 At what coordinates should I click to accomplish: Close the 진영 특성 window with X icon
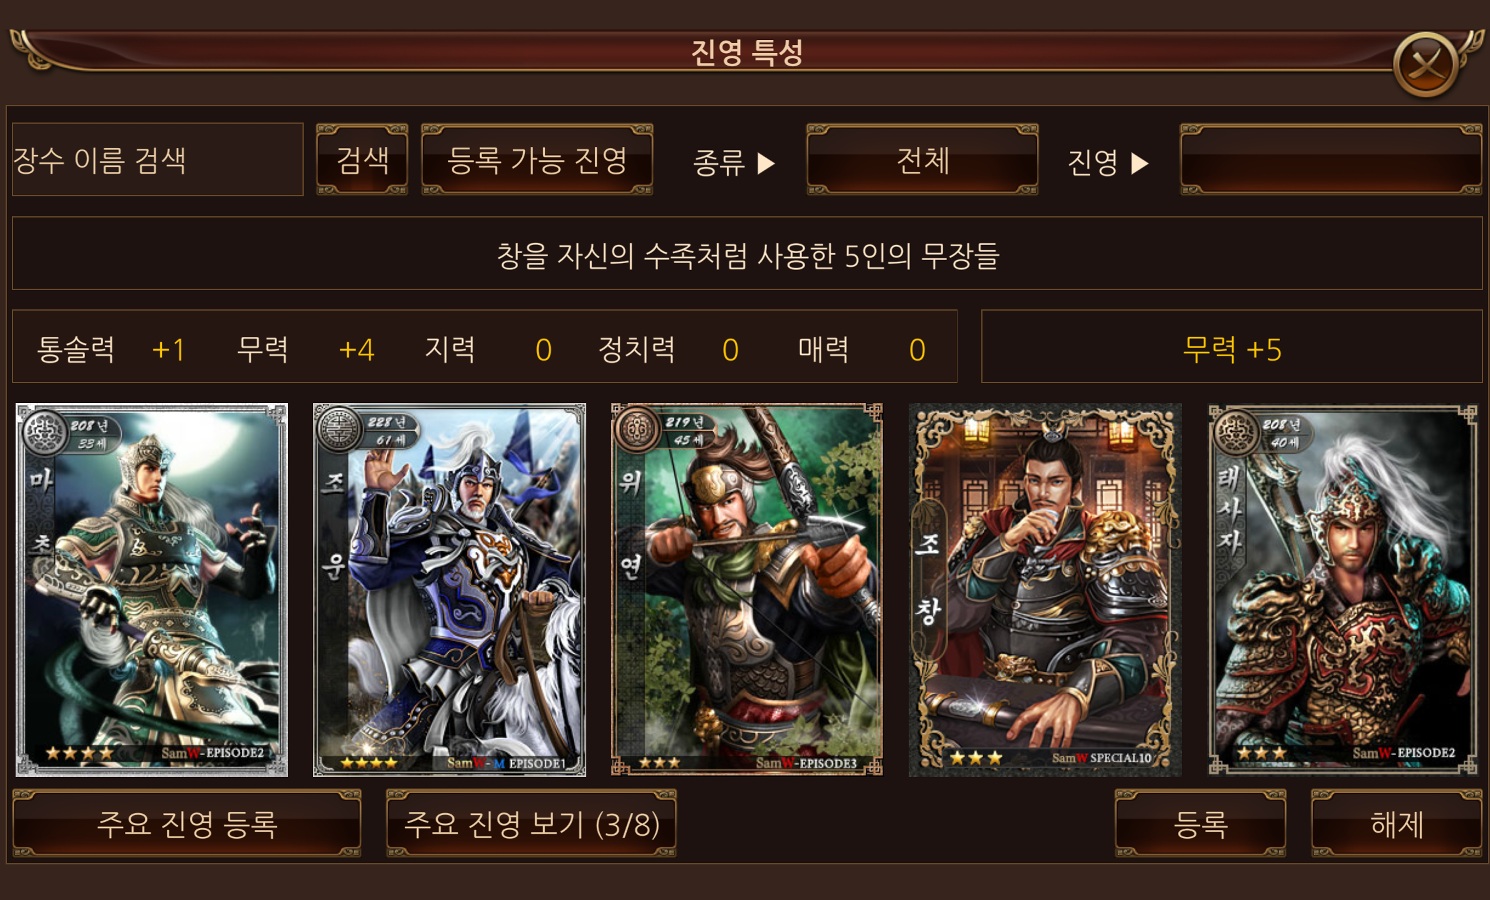(1425, 65)
